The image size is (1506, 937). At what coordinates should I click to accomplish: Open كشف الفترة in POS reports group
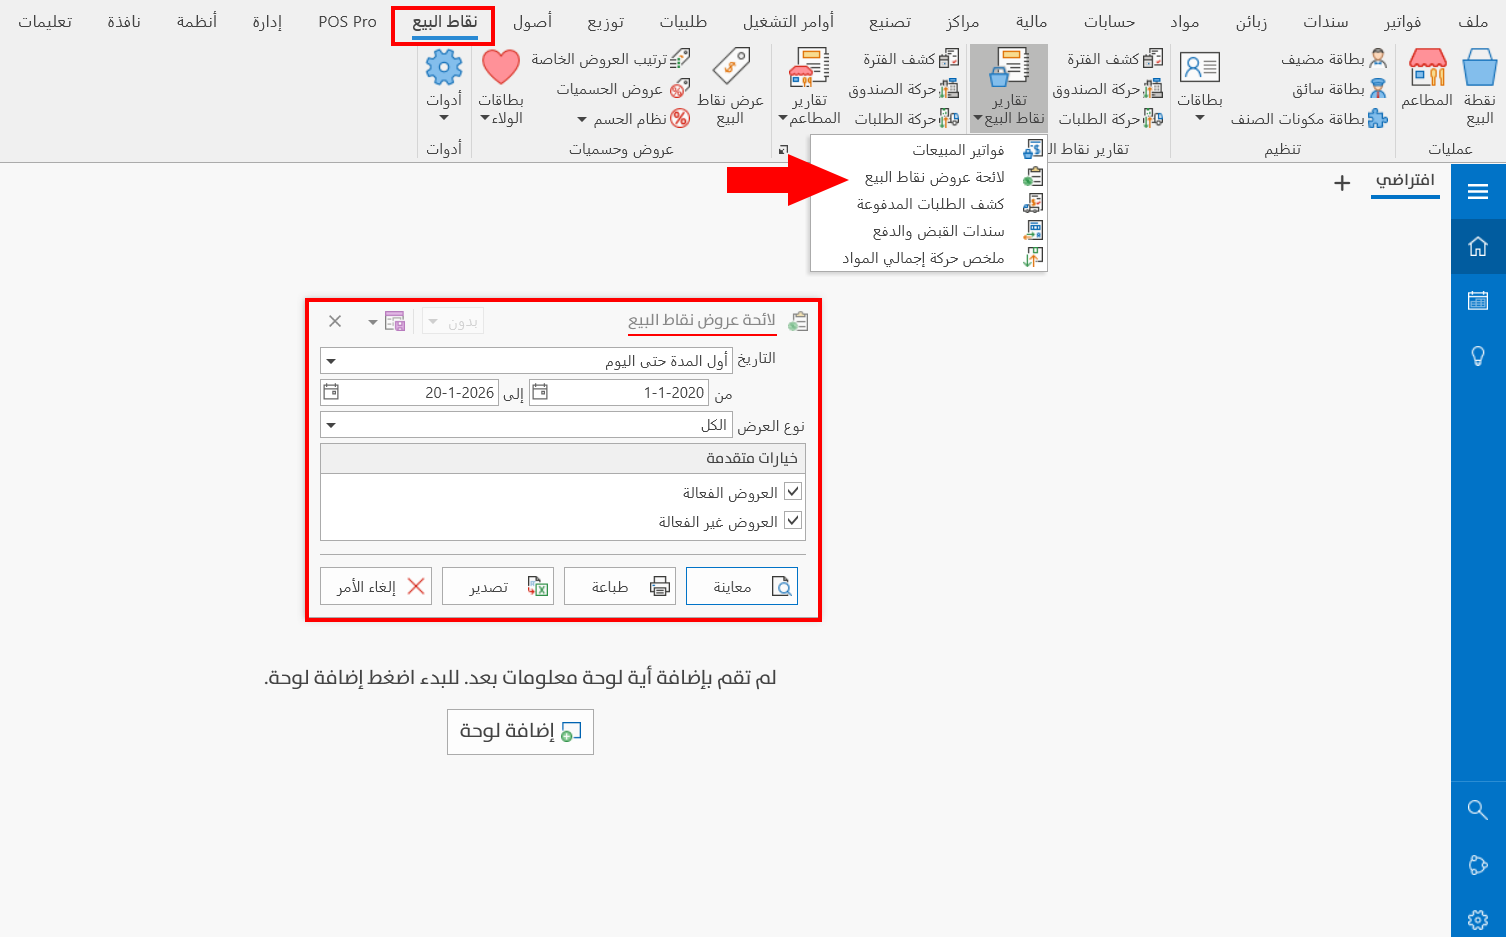click(1114, 59)
